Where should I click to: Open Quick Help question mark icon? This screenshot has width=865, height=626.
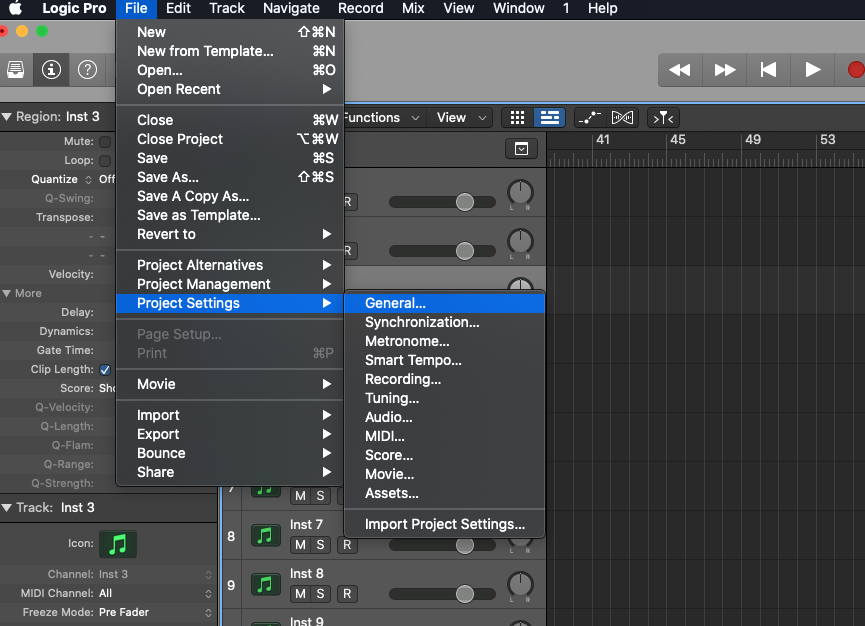(87, 69)
